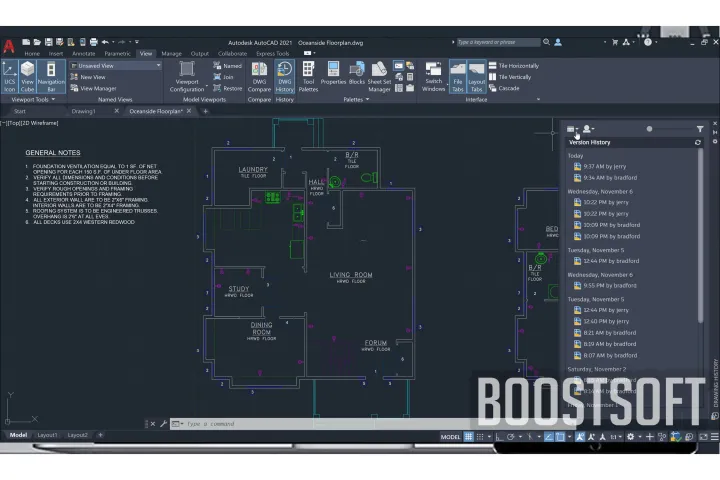Screen dimensions: 720x480
Task: Open the Unsaved View dropdown
Action: pos(116,66)
